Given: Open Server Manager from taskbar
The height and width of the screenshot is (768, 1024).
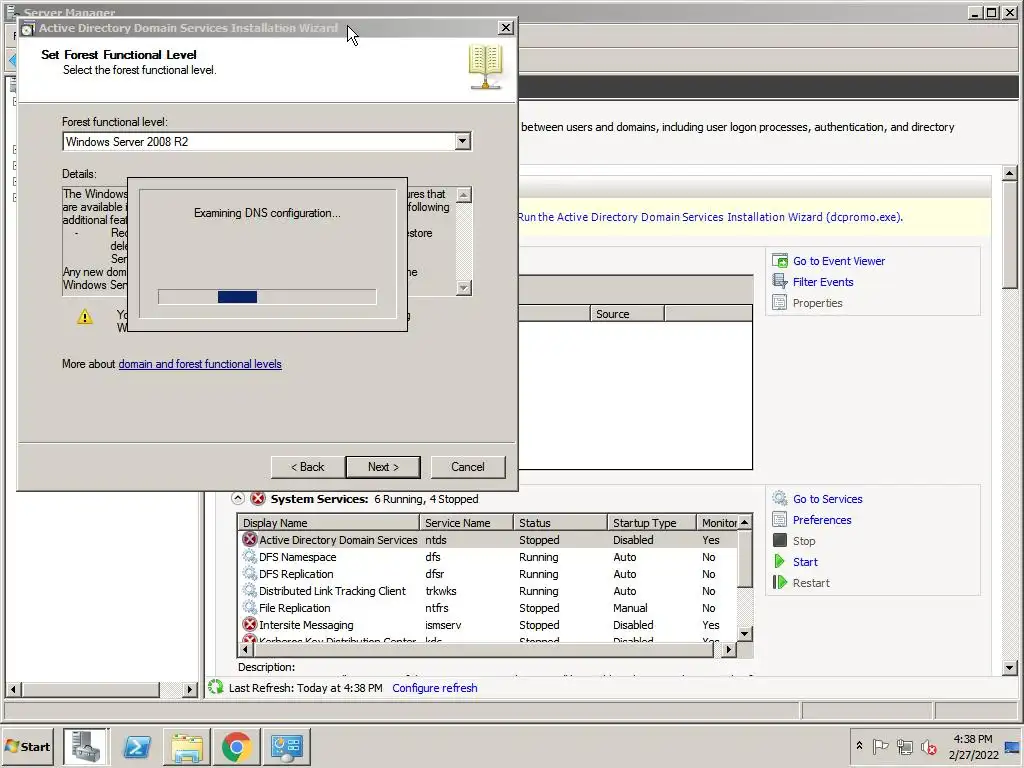Looking at the screenshot, I should point(86,746).
